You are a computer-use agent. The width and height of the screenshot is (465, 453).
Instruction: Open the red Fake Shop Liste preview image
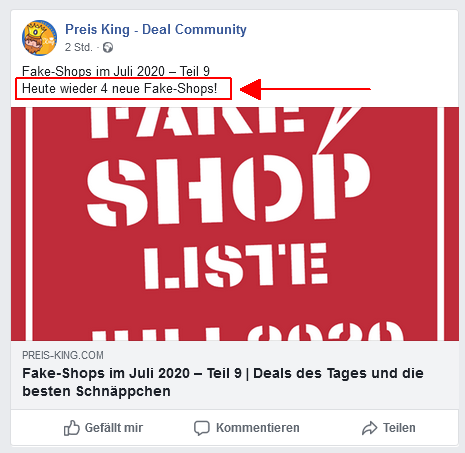tap(235, 224)
